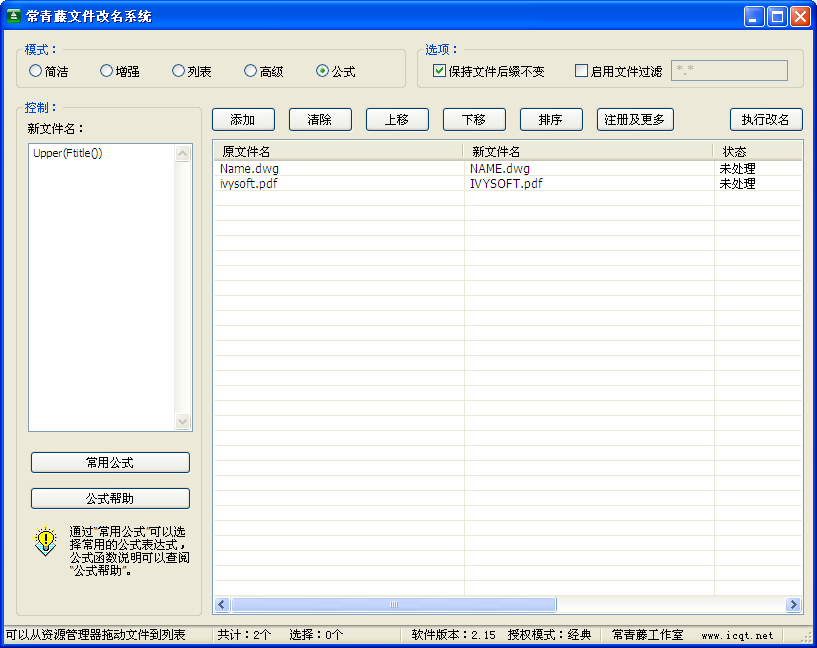Click 共计：2个 status text

[x=244, y=635]
